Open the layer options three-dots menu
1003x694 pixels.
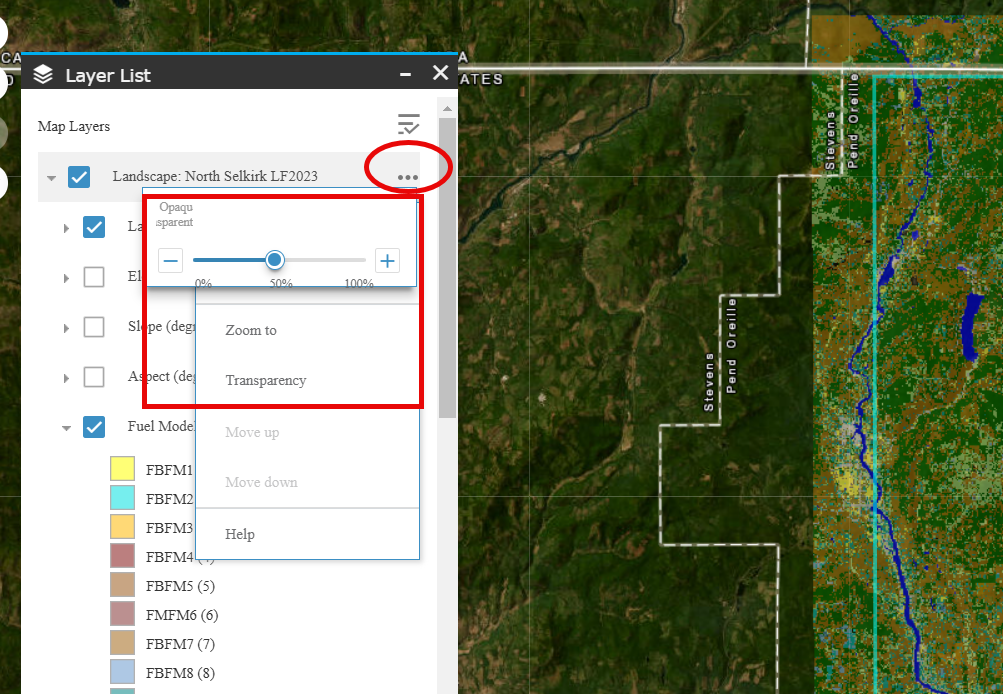coord(406,177)
